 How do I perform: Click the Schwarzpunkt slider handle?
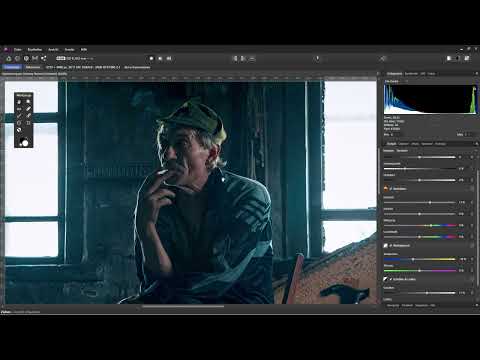pos(405,169)
